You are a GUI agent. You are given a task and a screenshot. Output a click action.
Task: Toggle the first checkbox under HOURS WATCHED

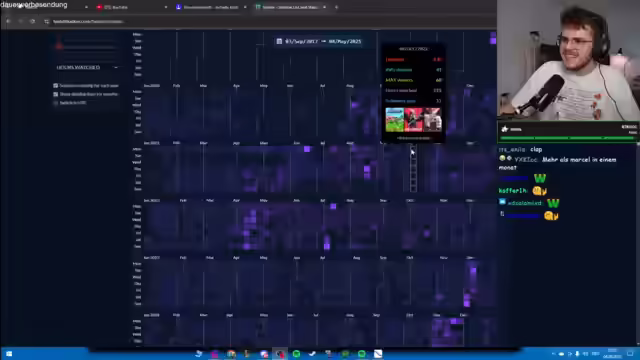tap(56, 86)
